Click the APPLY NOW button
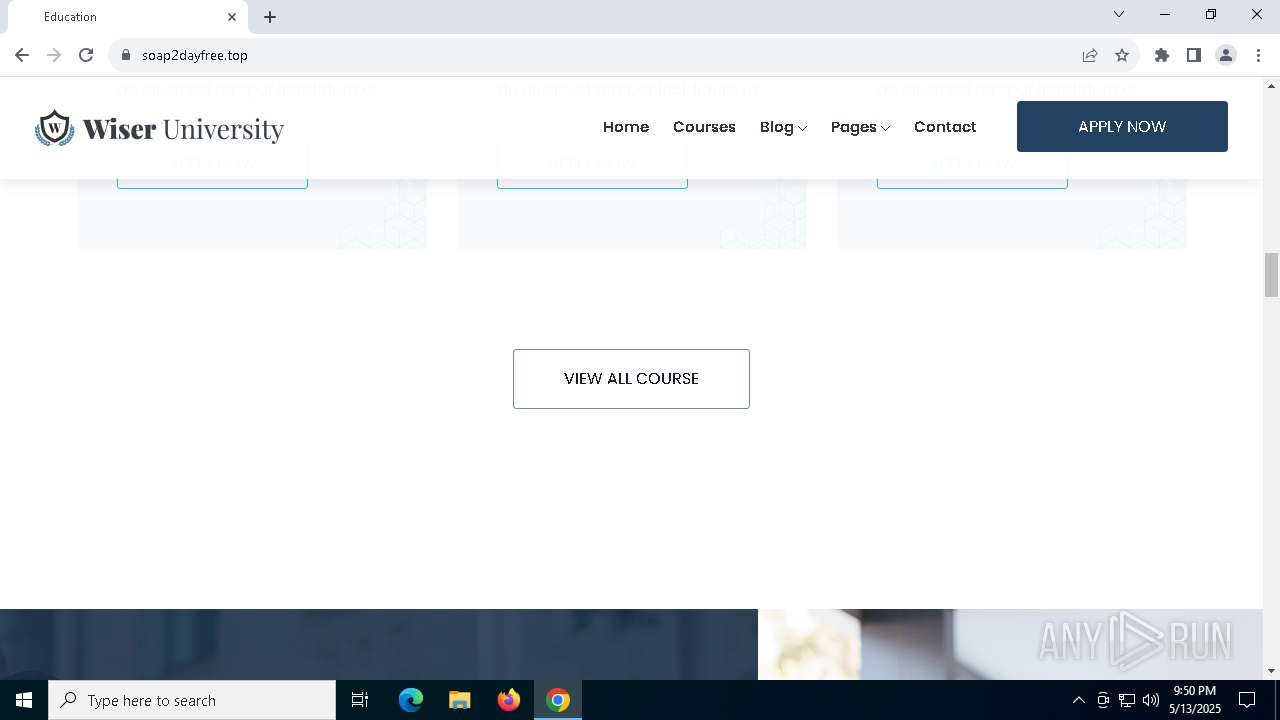 click(x=1122, y=126)
